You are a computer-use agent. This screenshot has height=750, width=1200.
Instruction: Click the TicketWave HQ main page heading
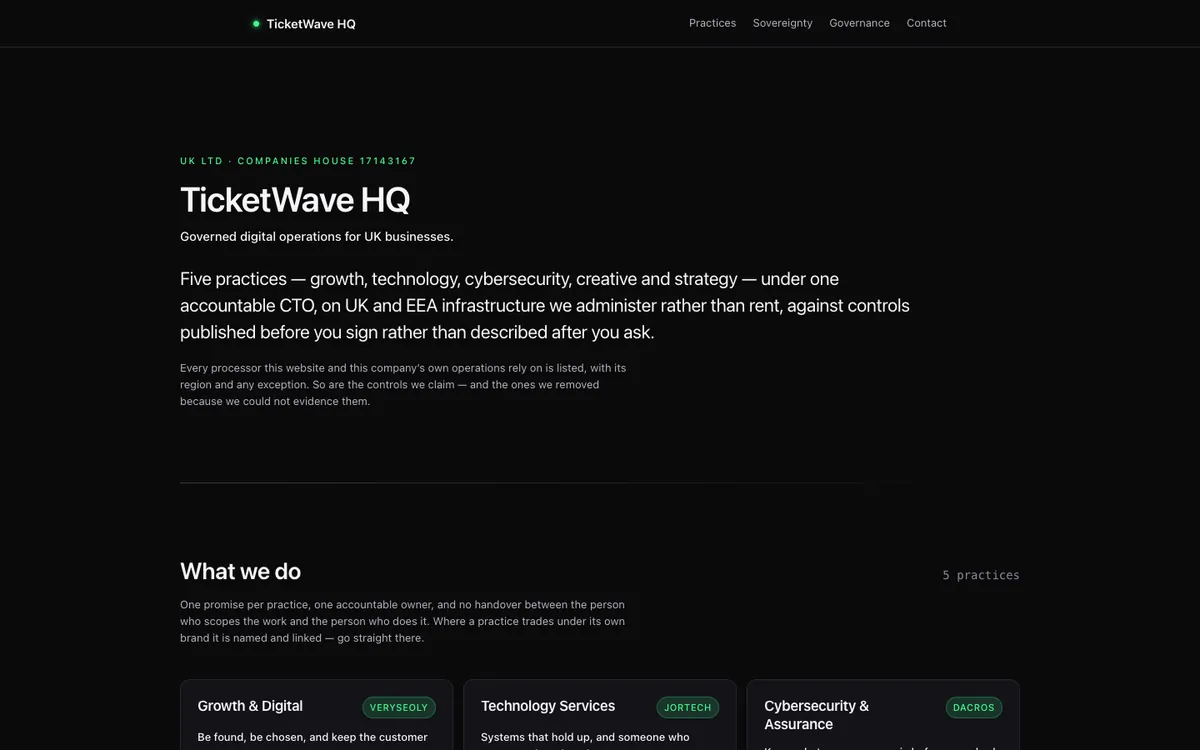tap(295, 200)
